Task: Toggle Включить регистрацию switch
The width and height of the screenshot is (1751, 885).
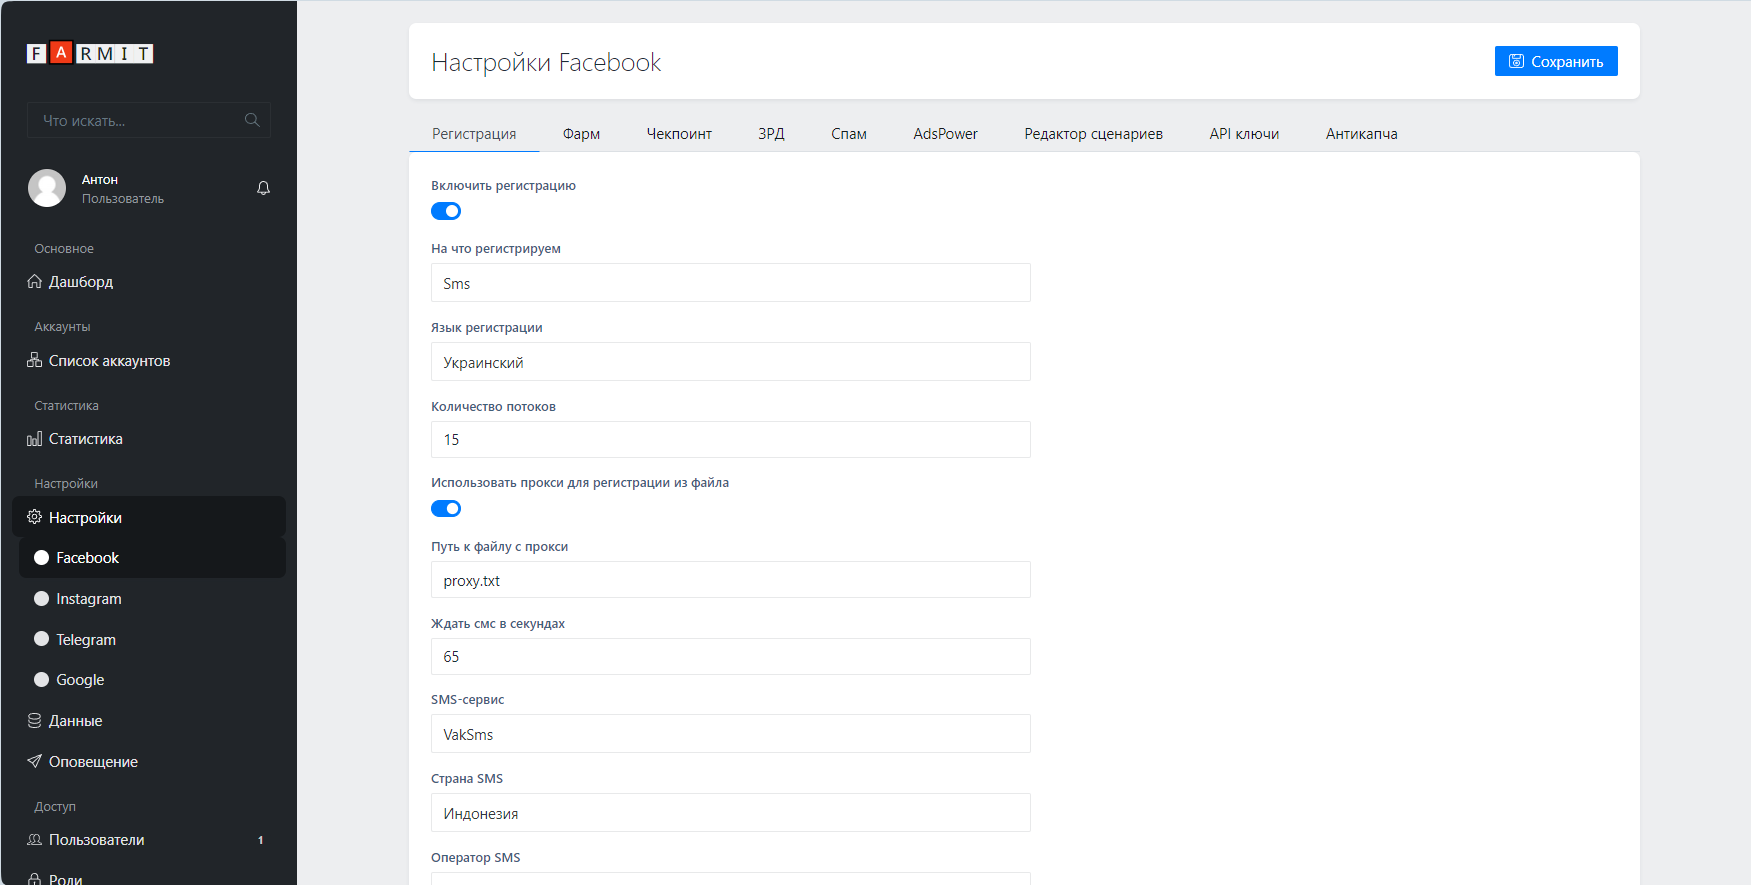Action: click(446, 211)
